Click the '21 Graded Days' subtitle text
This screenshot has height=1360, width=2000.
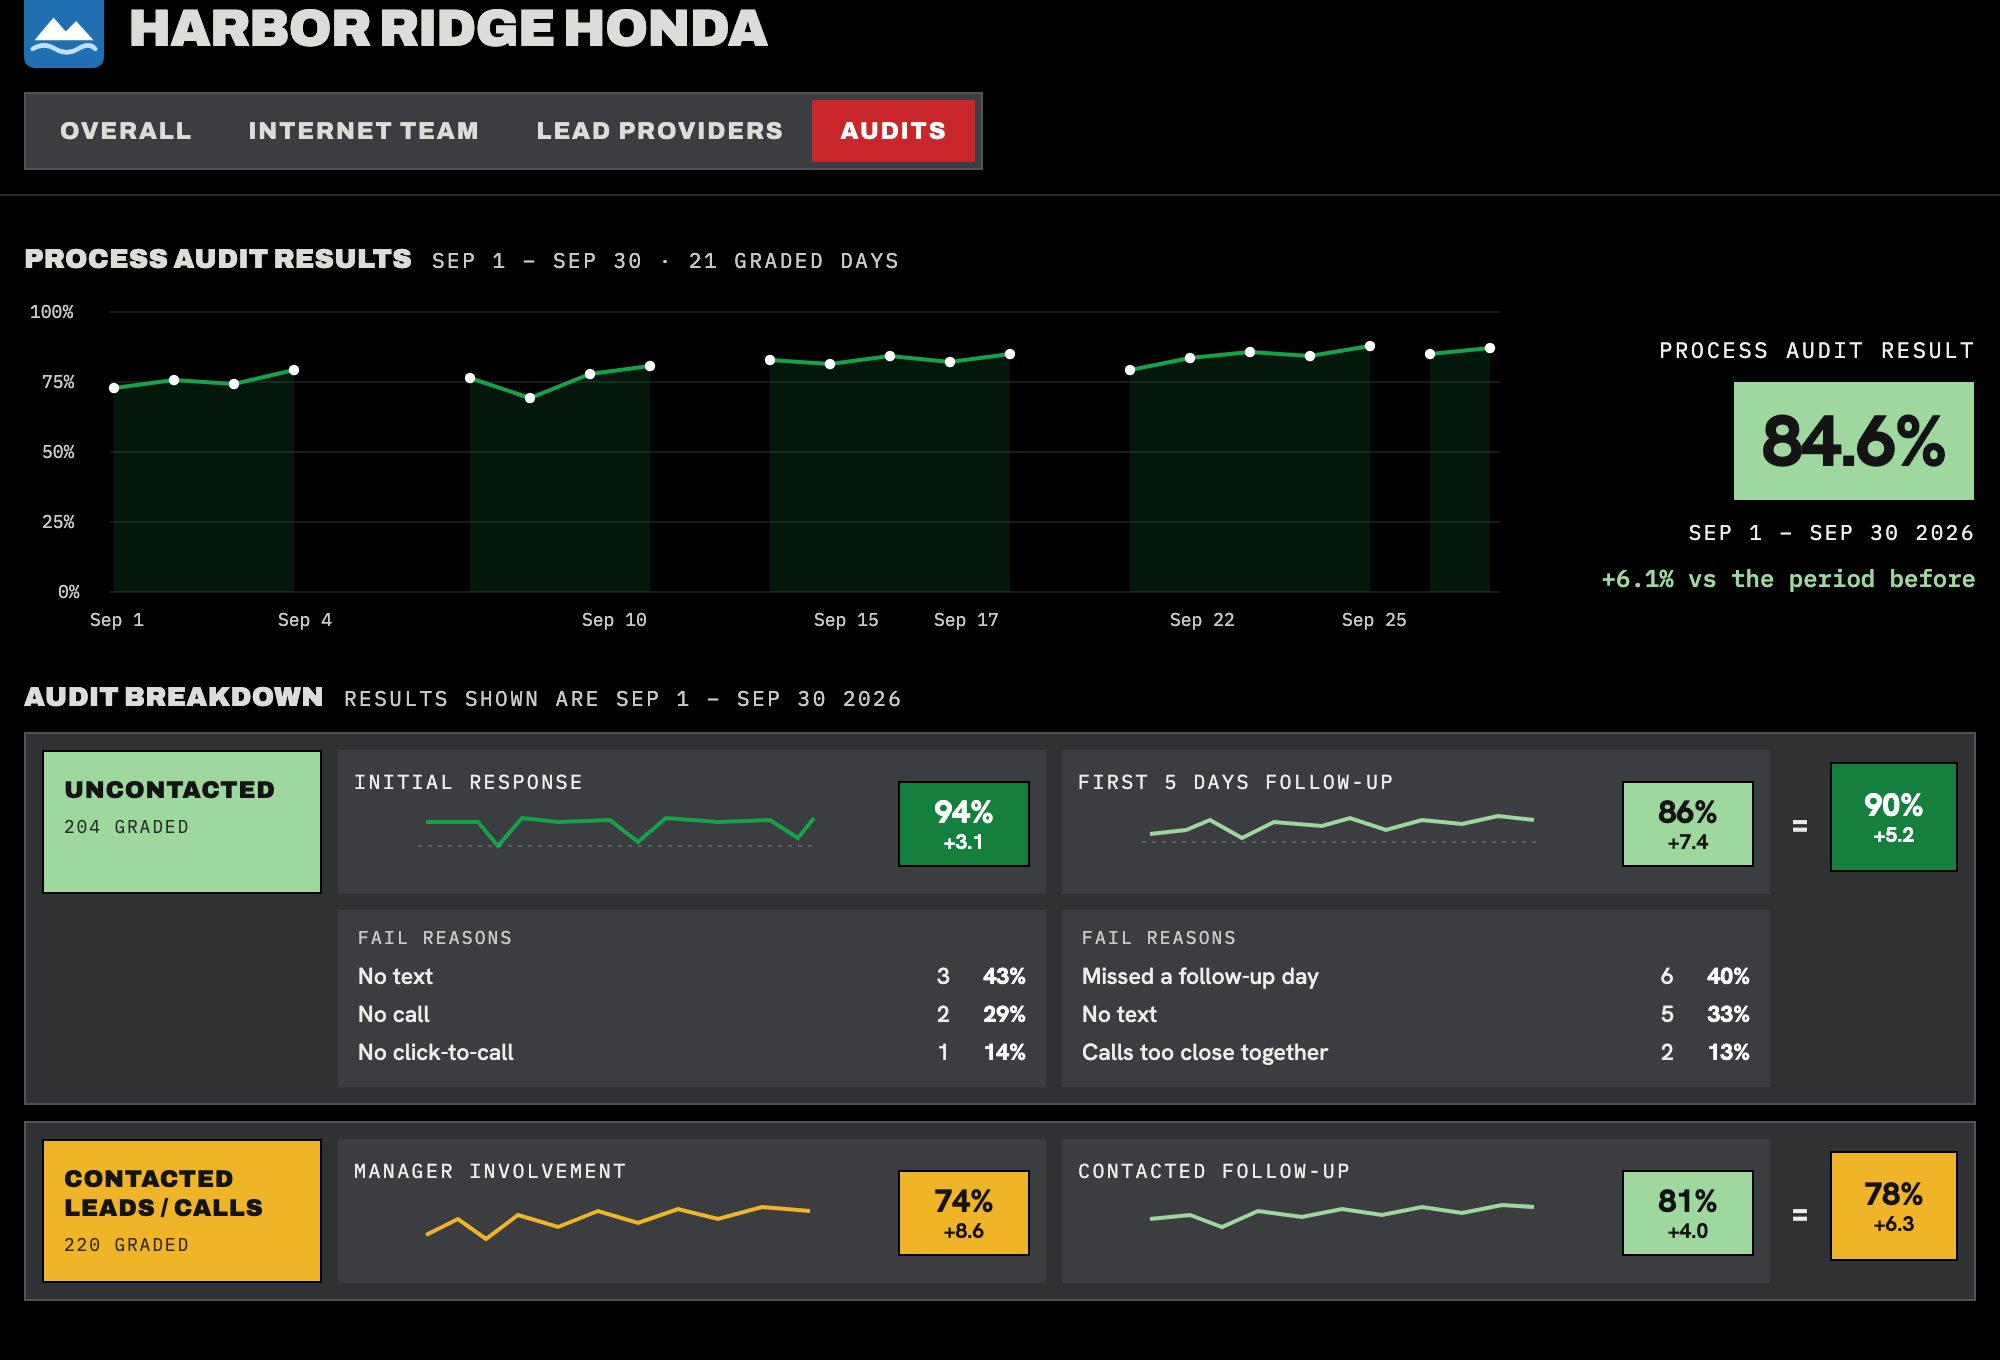pyautogui.click(x=794, y=261)
